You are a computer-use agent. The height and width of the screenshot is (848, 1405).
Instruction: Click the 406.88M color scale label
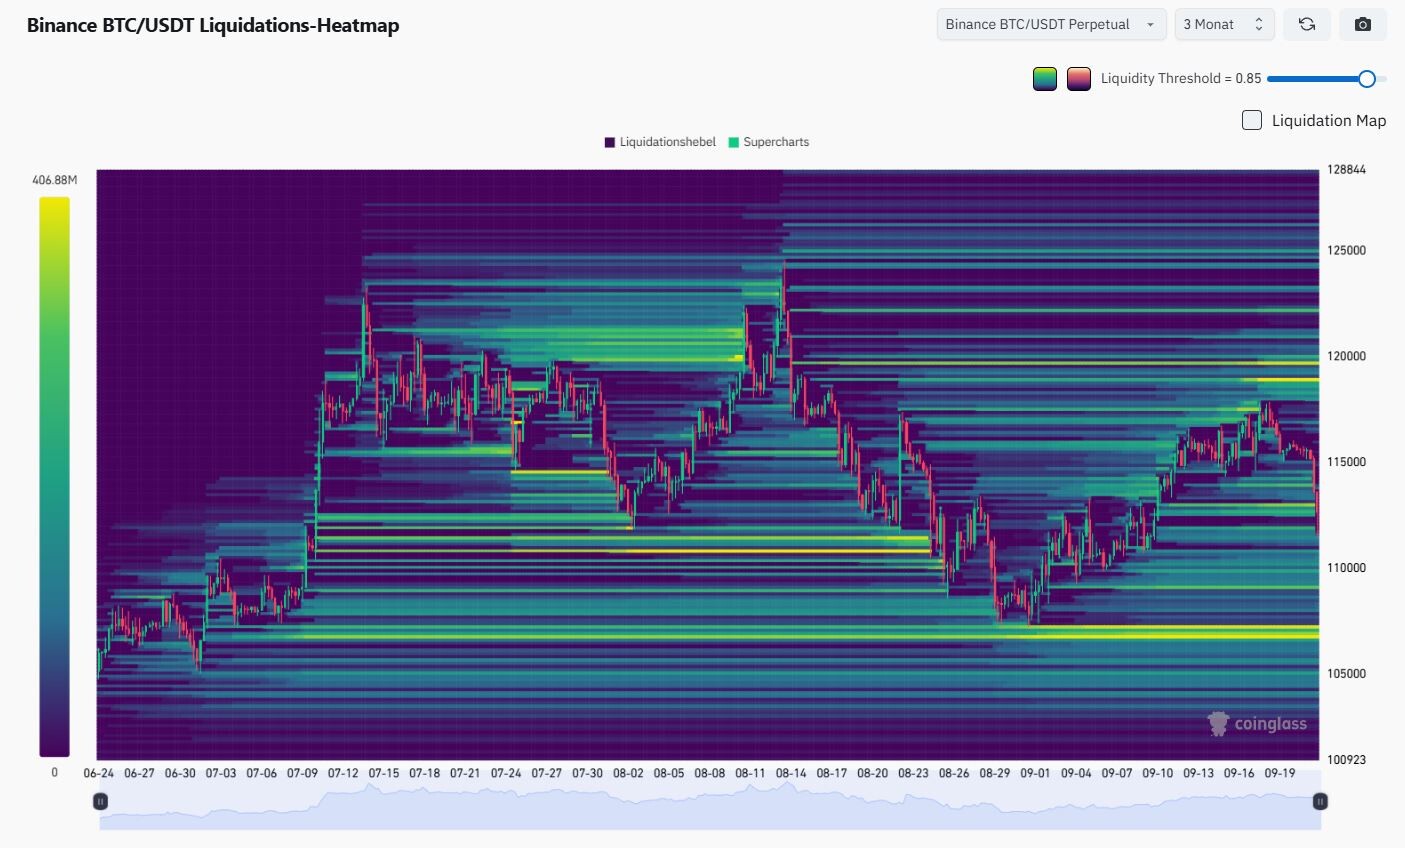(54, 180)
